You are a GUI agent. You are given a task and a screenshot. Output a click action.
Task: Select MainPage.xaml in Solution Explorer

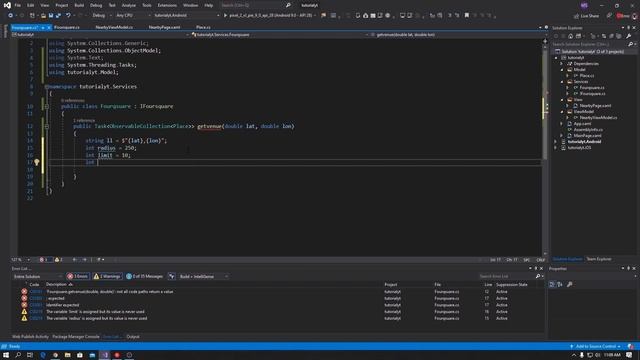click(587, 136)
